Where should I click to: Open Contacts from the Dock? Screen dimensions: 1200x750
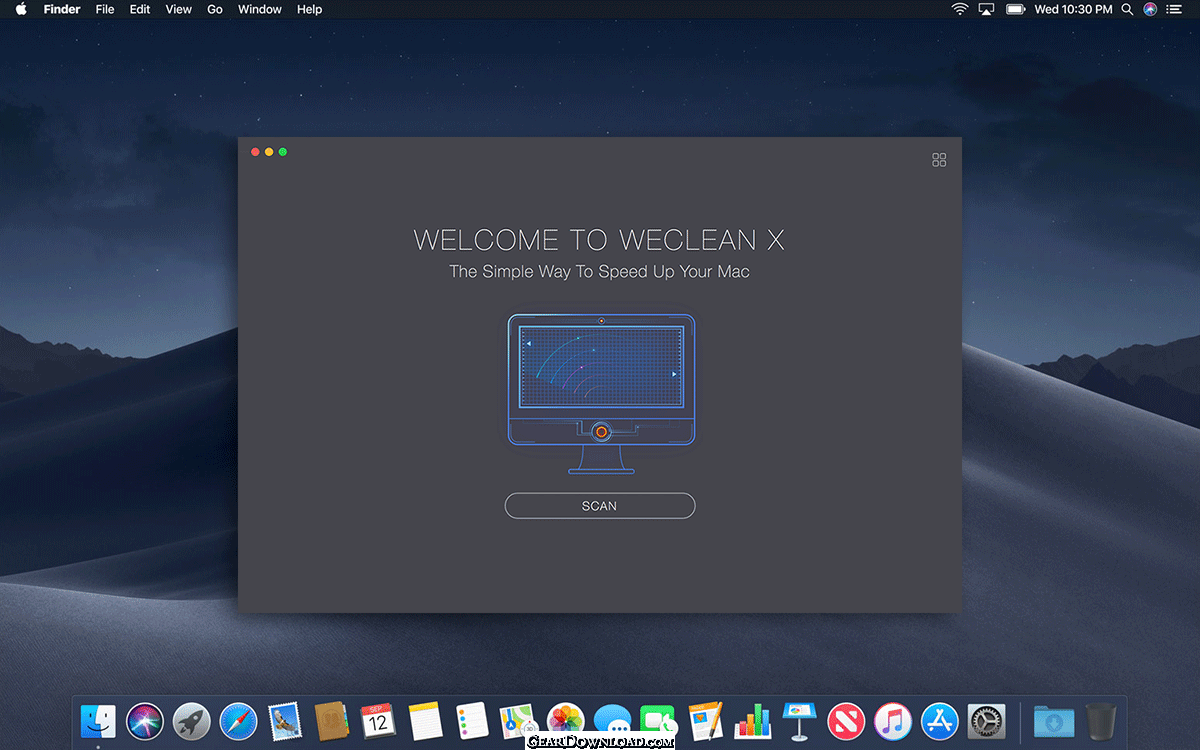[331, 720]
